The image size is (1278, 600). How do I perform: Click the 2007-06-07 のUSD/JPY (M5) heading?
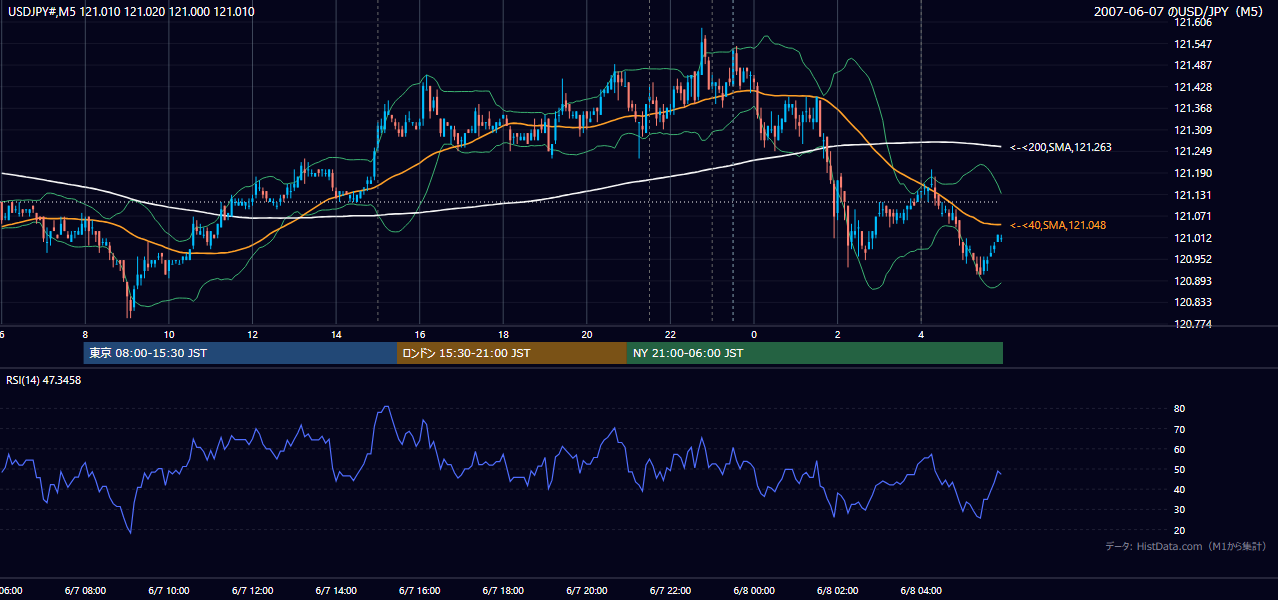click(1181, 12)
